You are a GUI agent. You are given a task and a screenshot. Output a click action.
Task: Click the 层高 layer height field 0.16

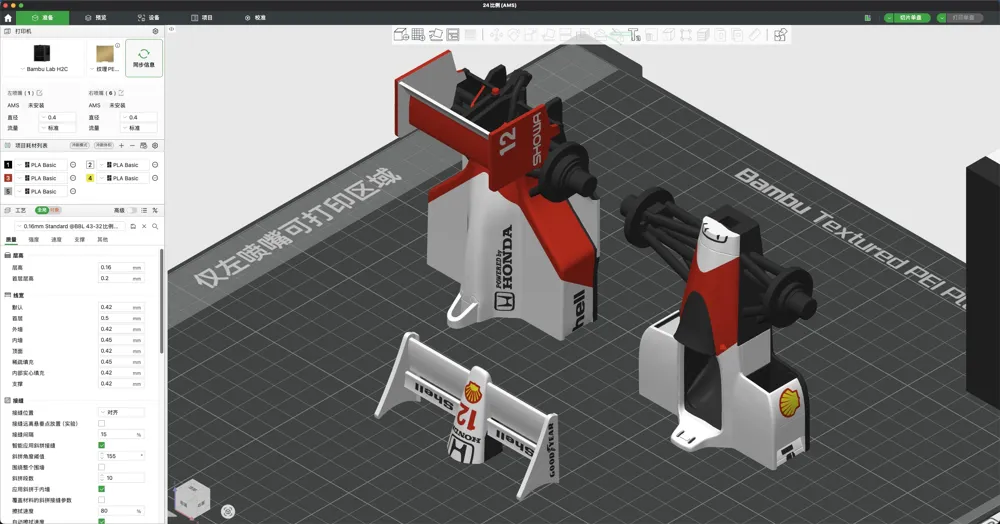click(x=121, y=268)
